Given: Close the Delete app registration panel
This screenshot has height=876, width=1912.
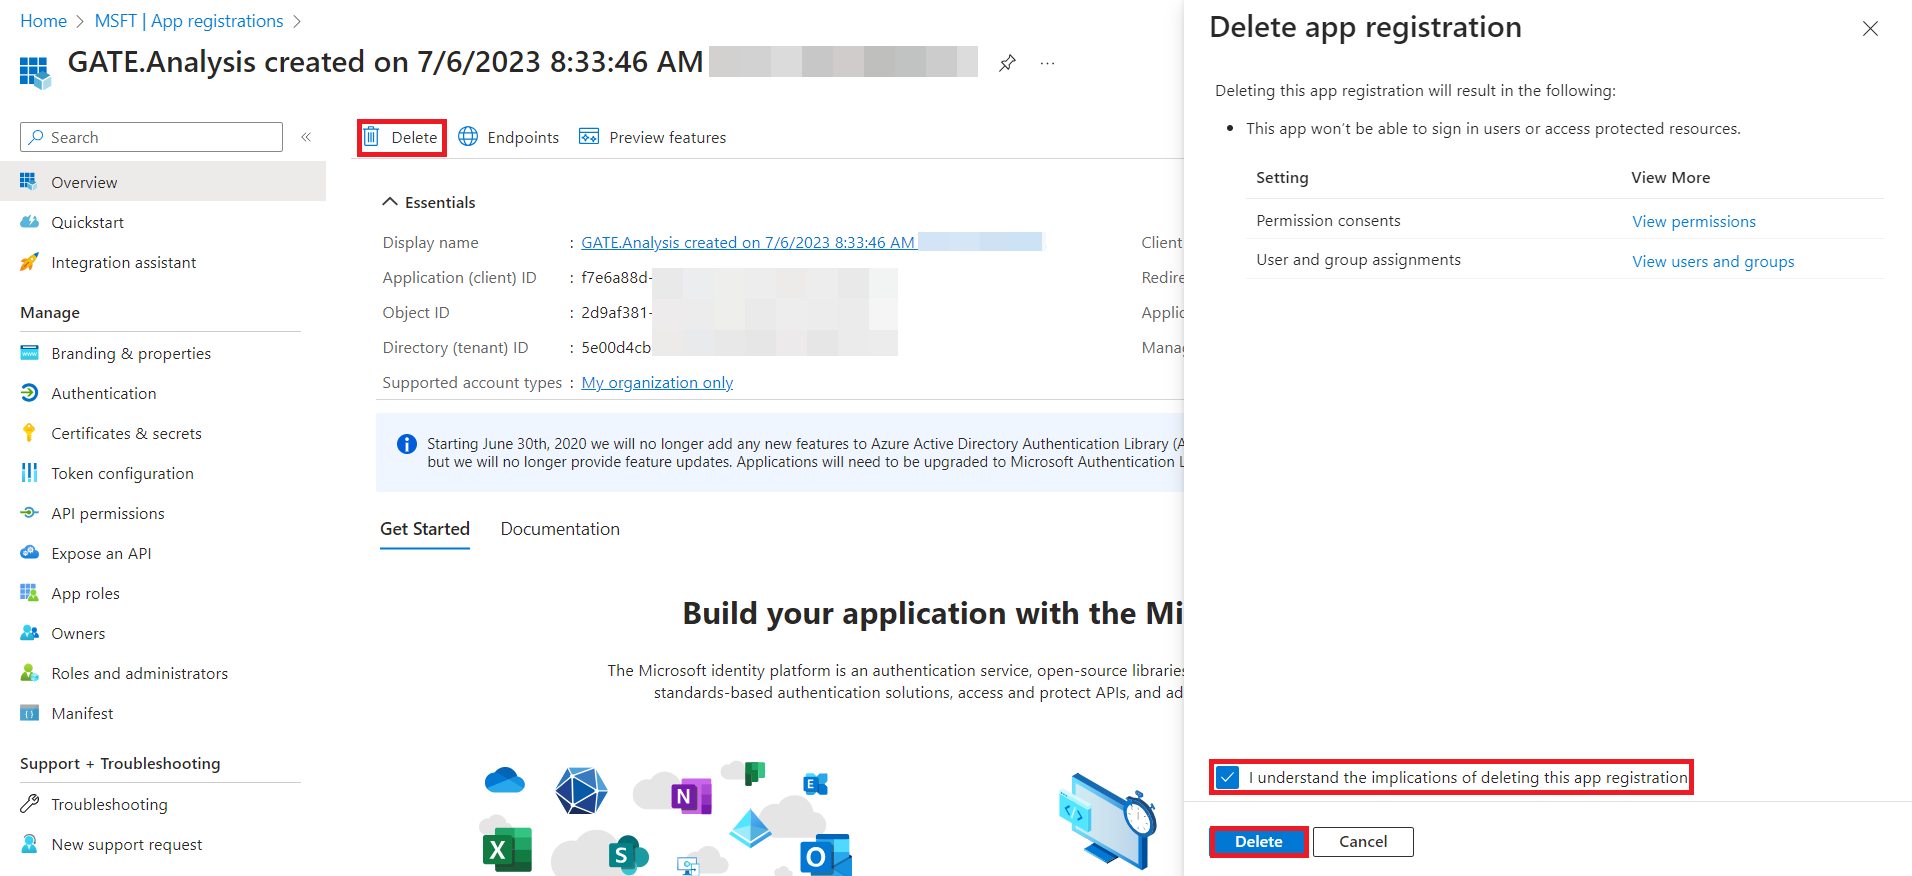Looking at the screenshot, I should [x=1870, y=29].
